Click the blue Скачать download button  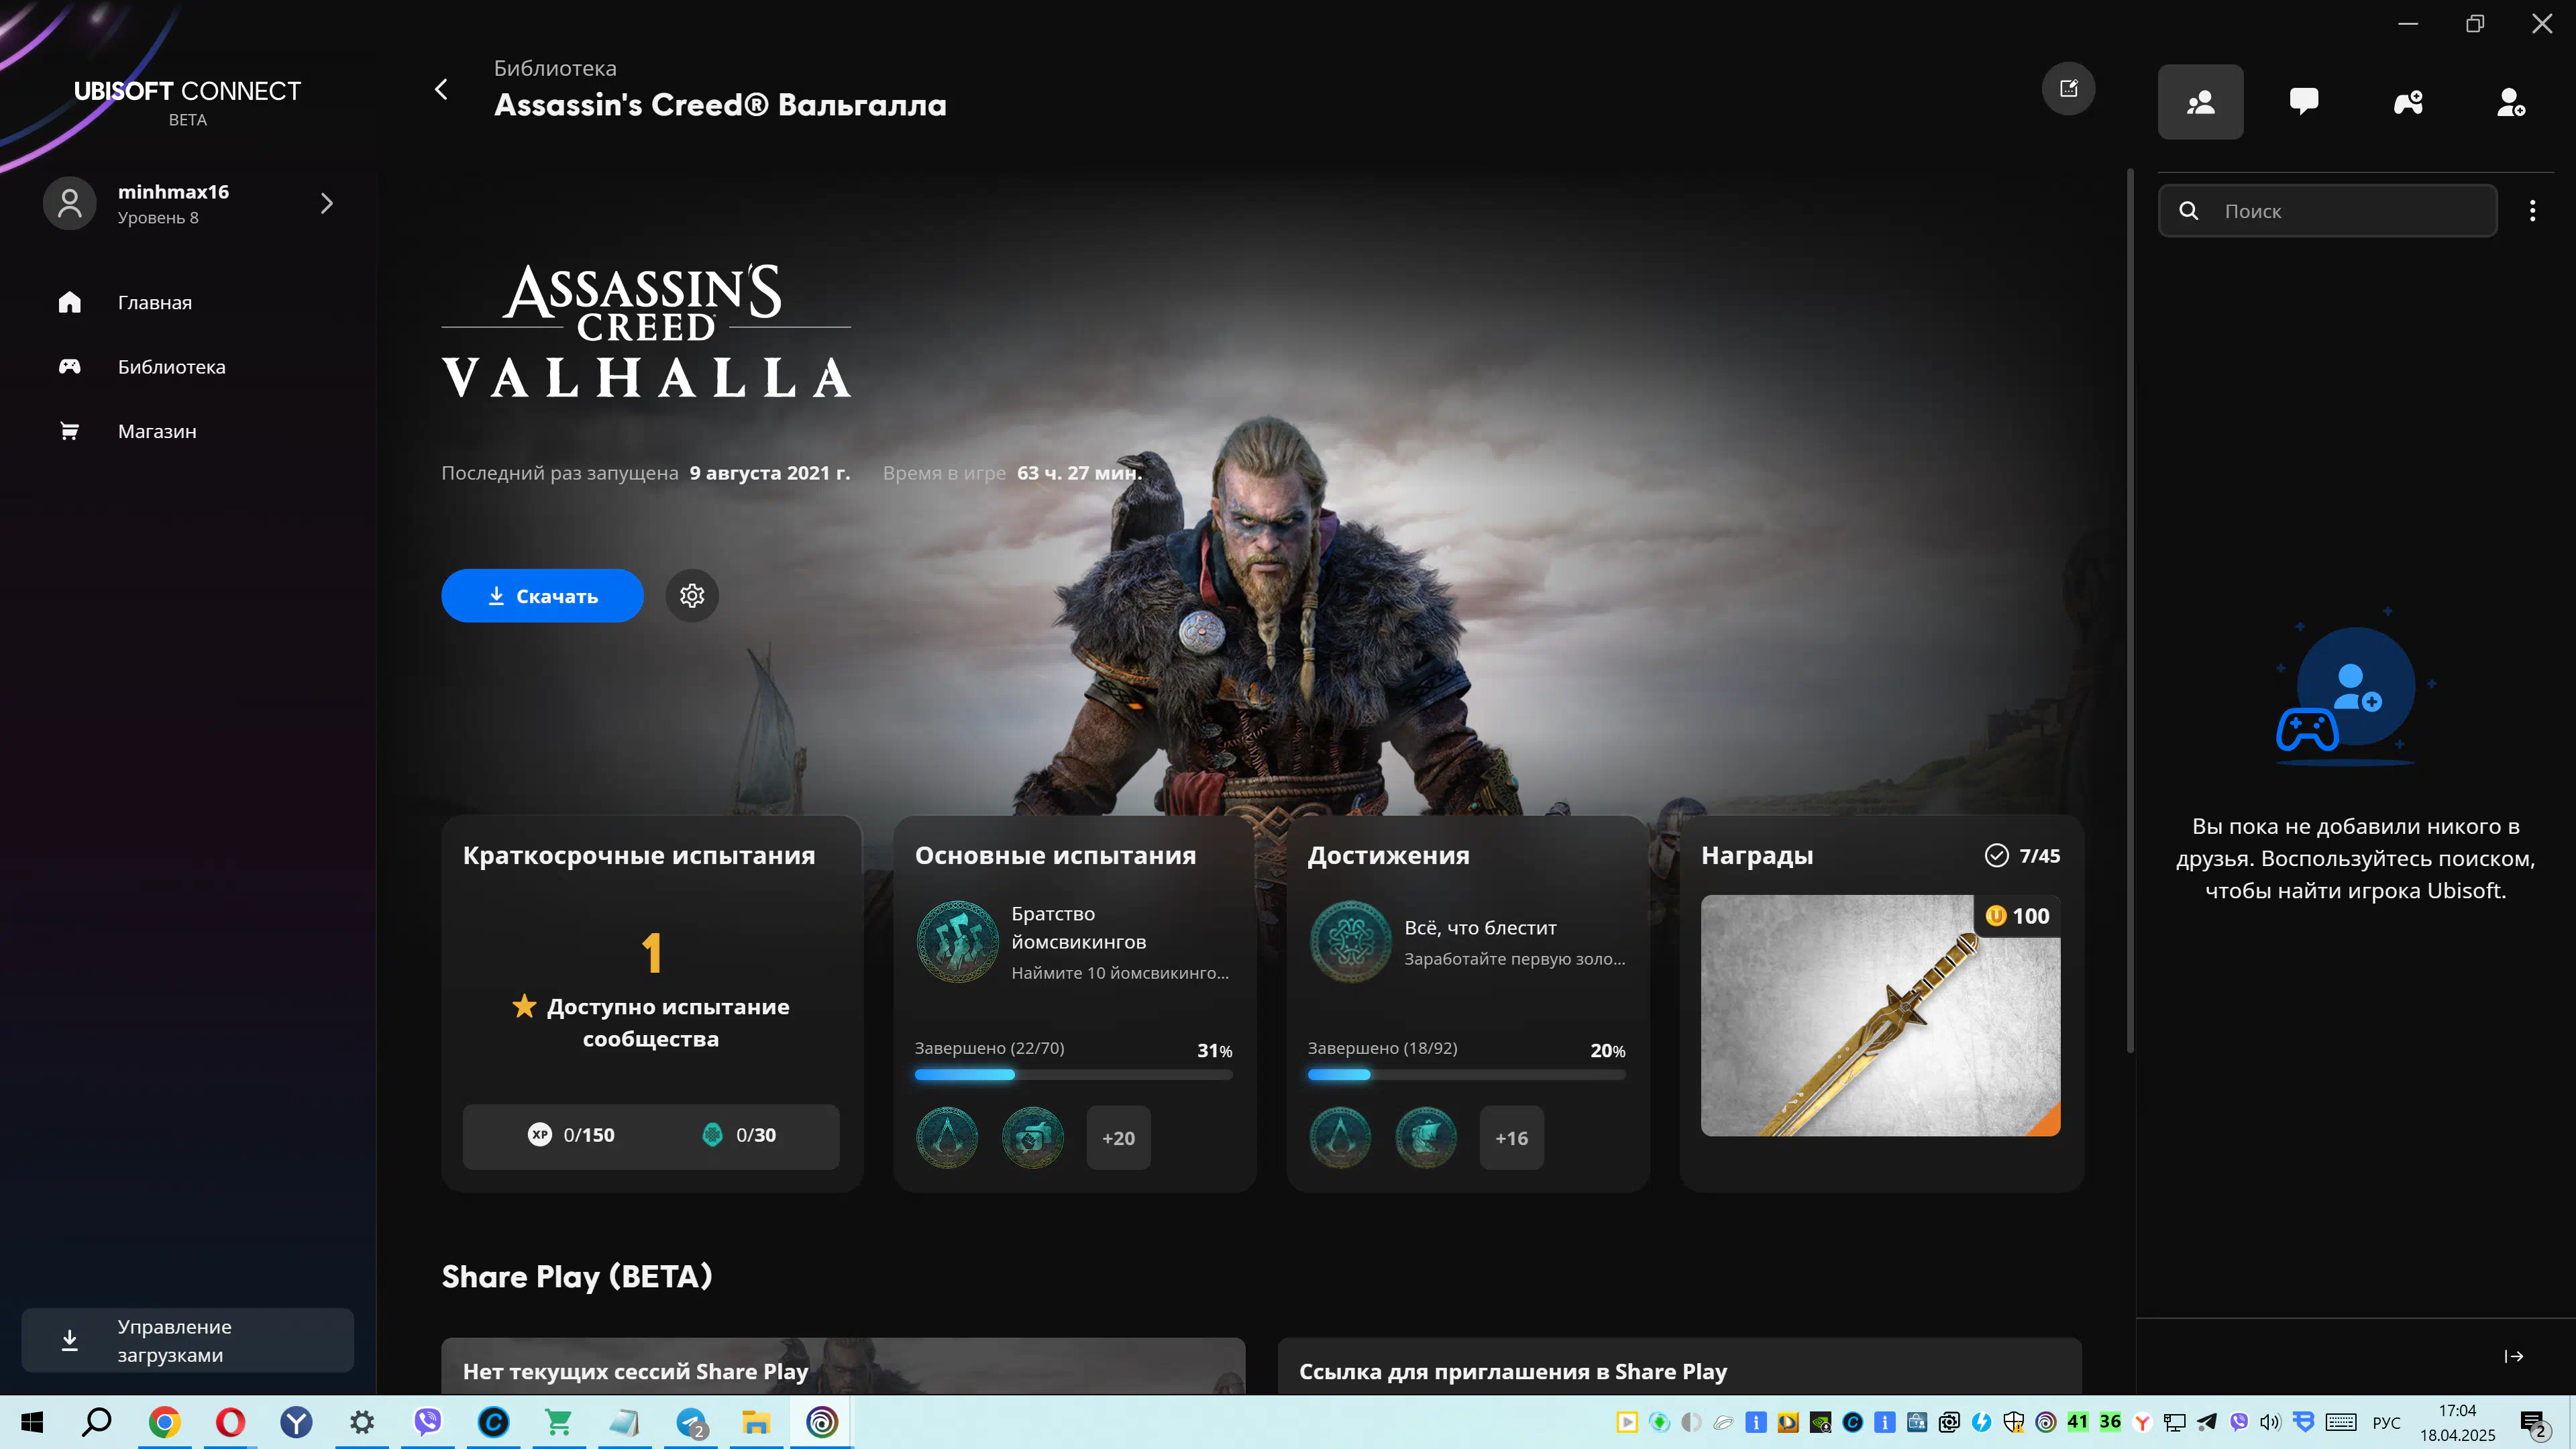tap(542, 596)
